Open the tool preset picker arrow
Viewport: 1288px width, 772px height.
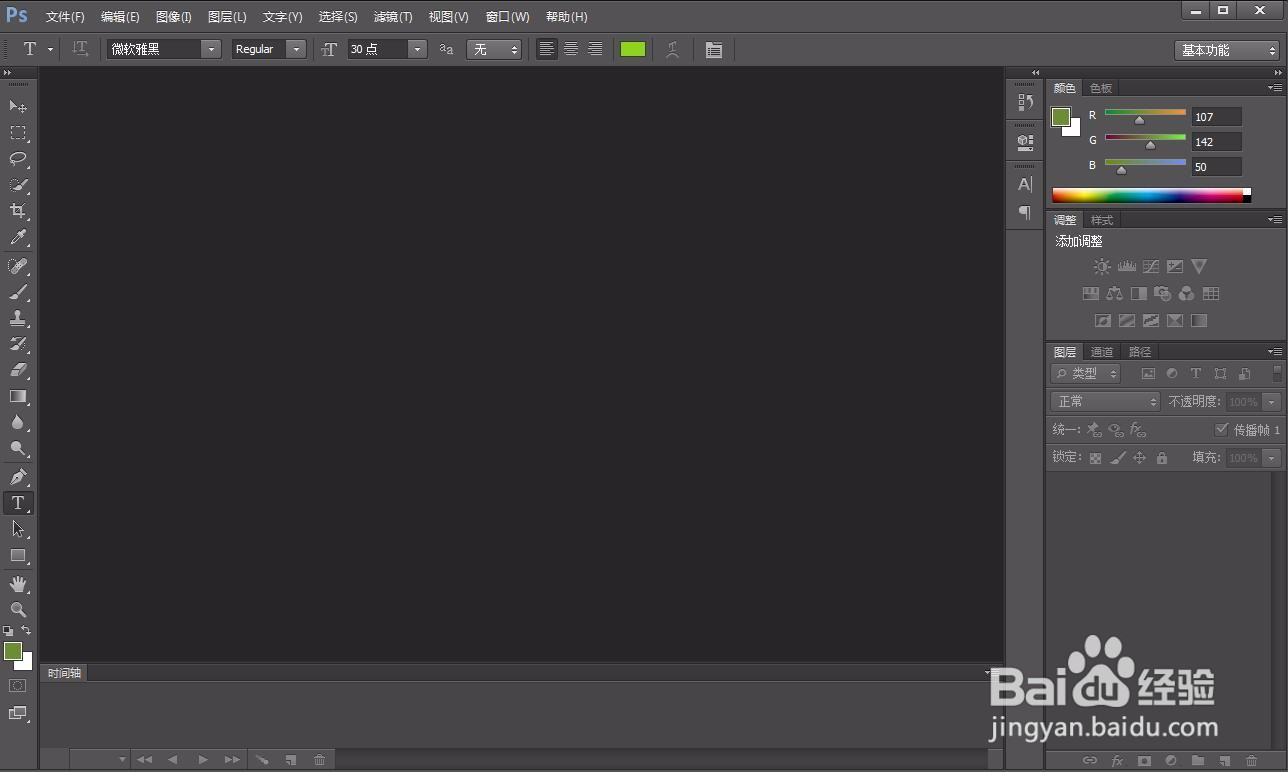[x=50, y=49]
